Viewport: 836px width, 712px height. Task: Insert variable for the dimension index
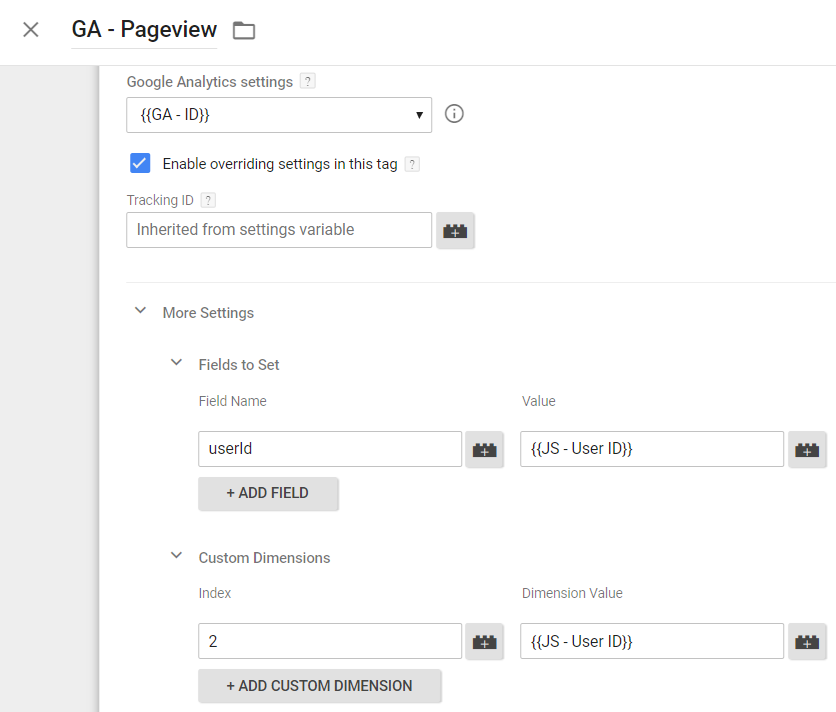(x=485, y=642)
